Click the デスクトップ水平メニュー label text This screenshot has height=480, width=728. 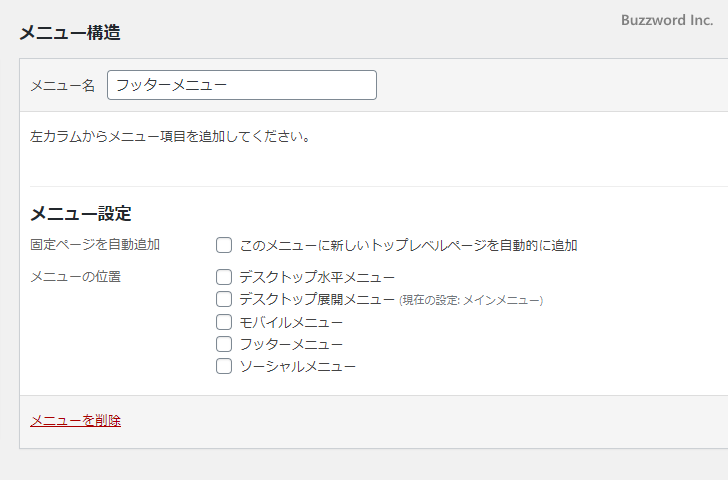point(317,277)
